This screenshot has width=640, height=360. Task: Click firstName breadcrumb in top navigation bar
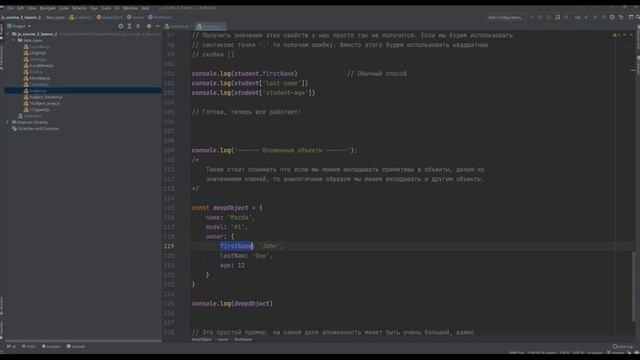160,18
